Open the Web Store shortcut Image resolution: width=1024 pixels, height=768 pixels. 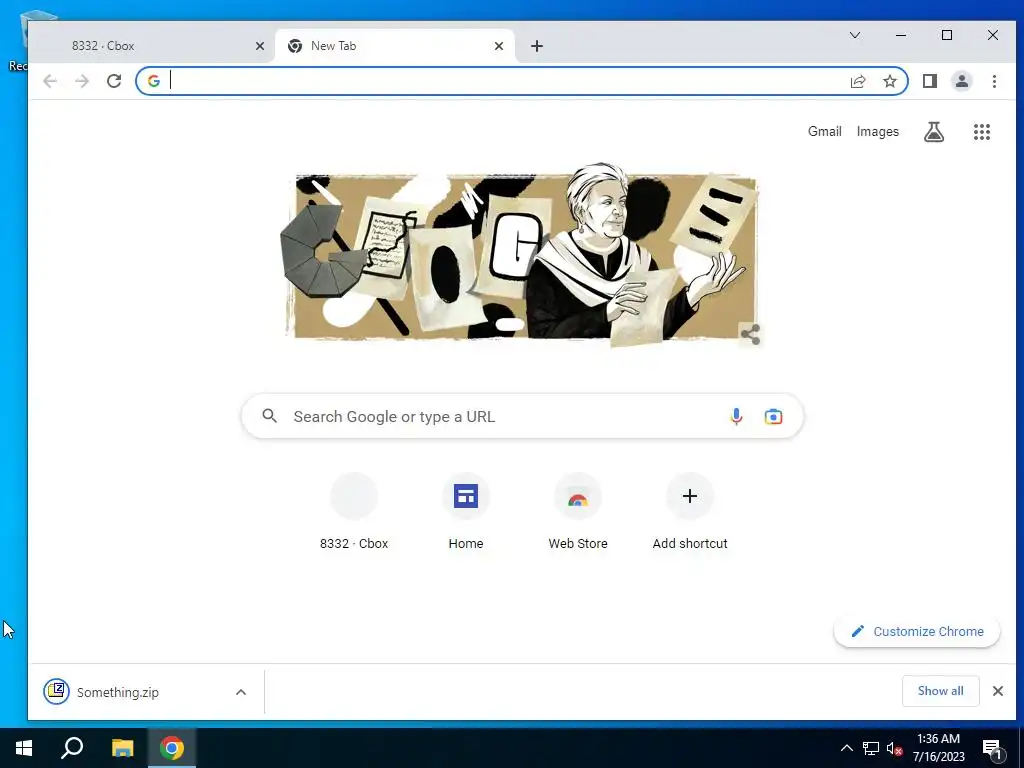(x=578, y=512)
